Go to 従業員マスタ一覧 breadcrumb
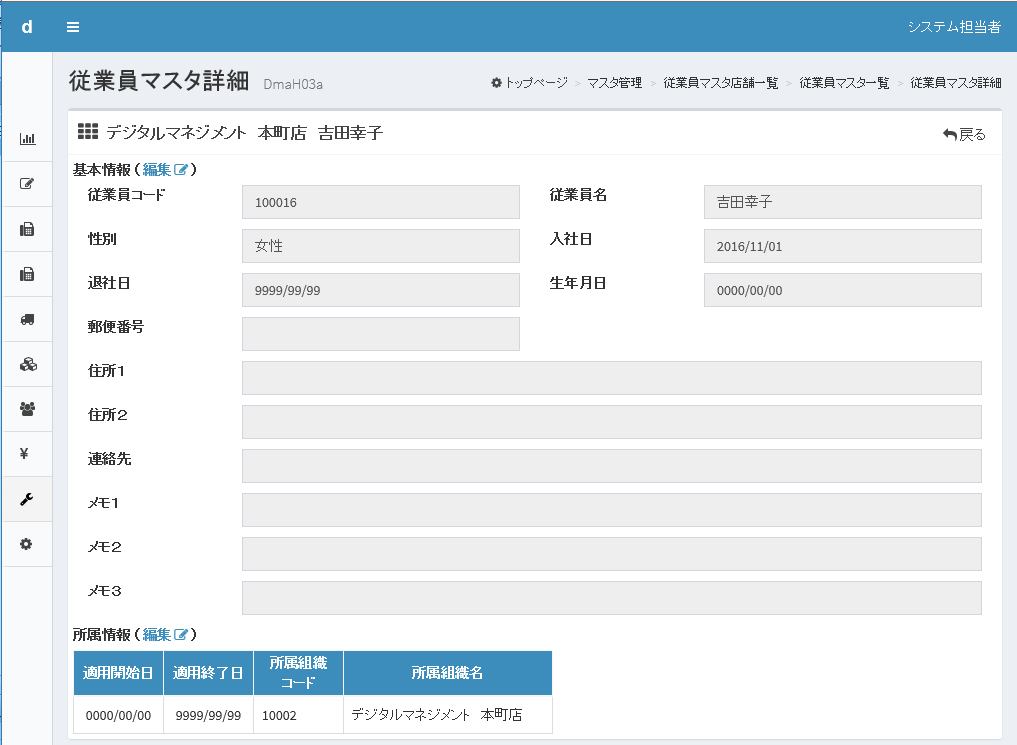 844,82
